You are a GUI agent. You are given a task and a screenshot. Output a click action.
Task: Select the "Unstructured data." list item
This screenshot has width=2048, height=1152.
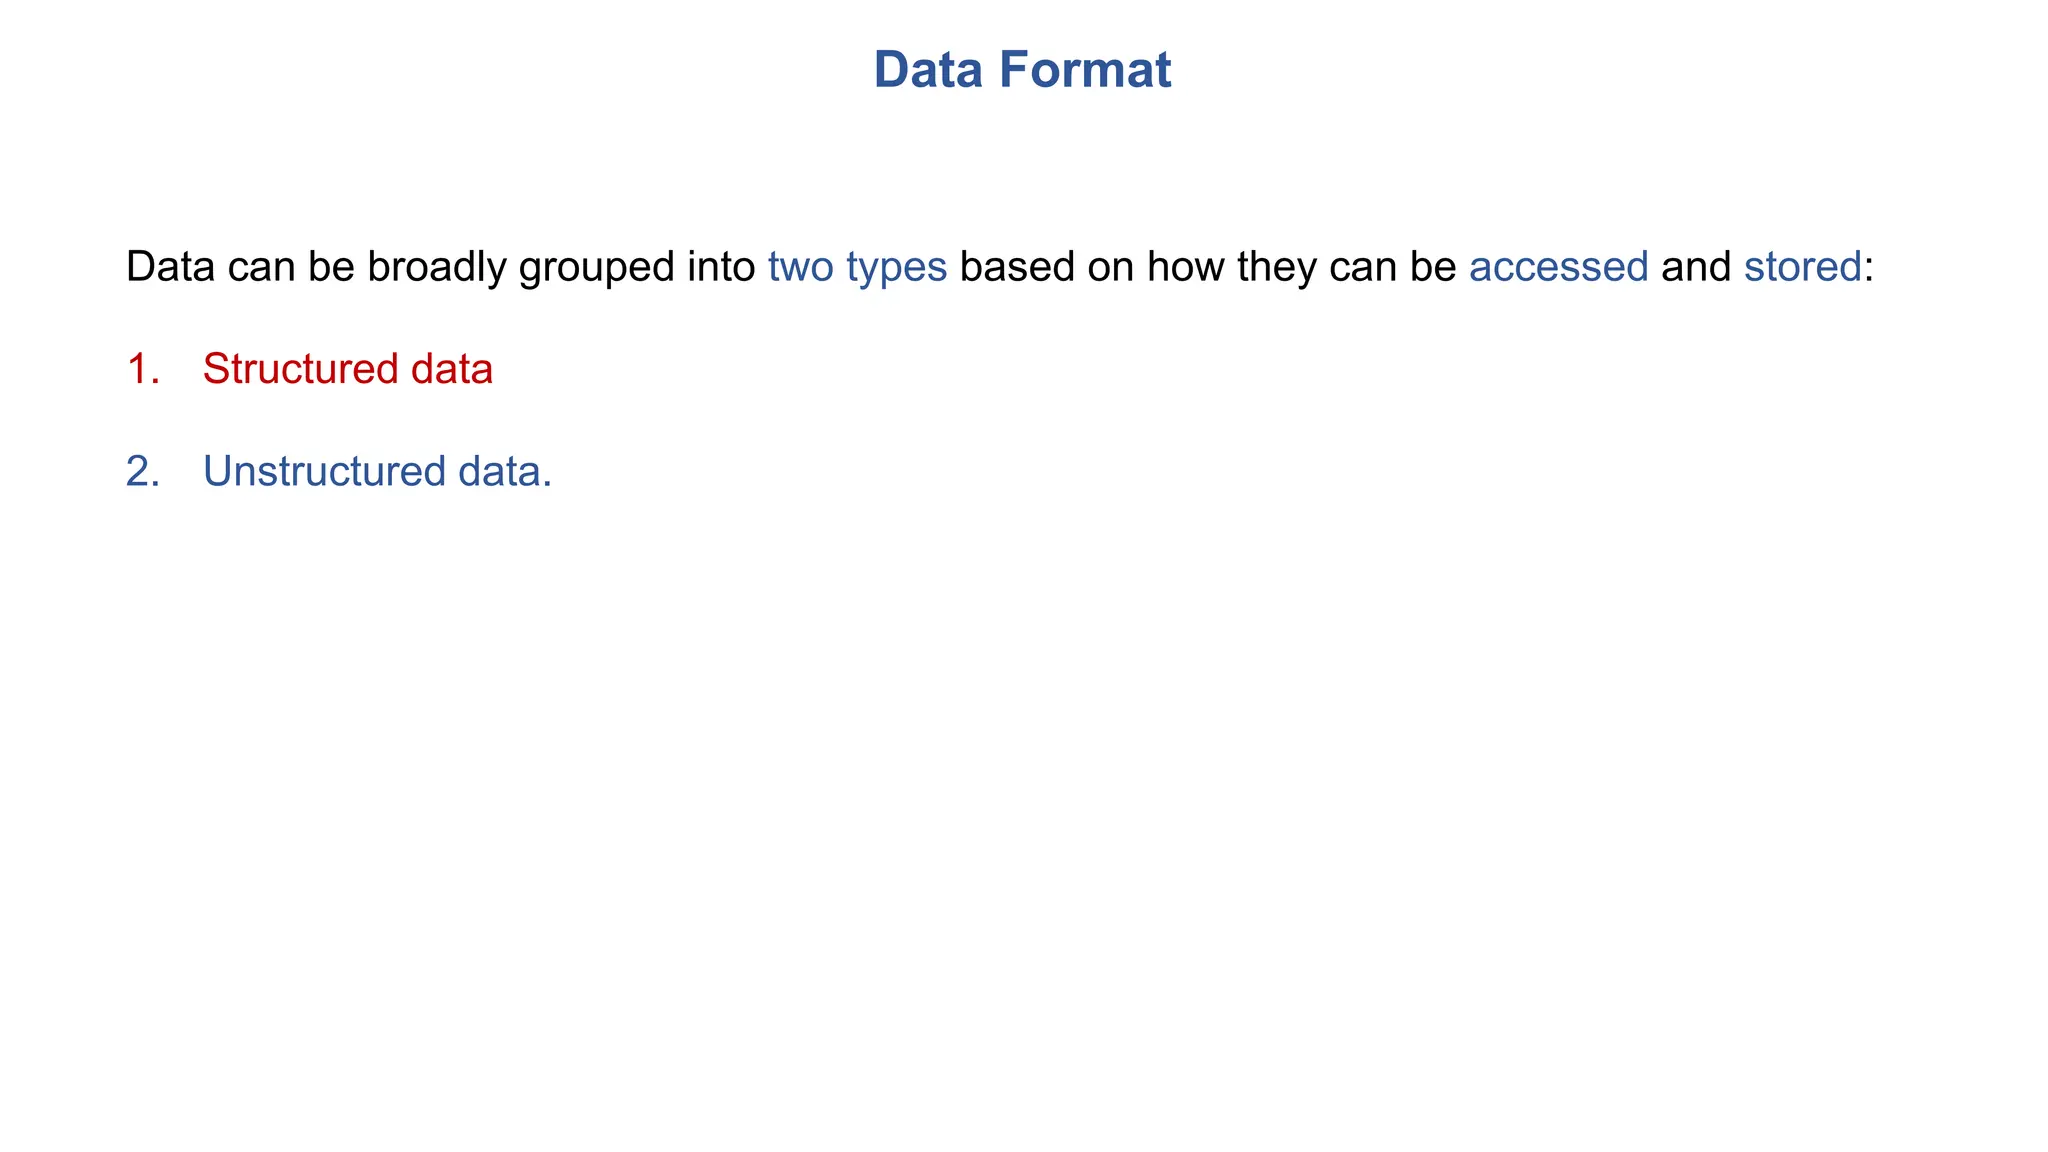(377, 471)
